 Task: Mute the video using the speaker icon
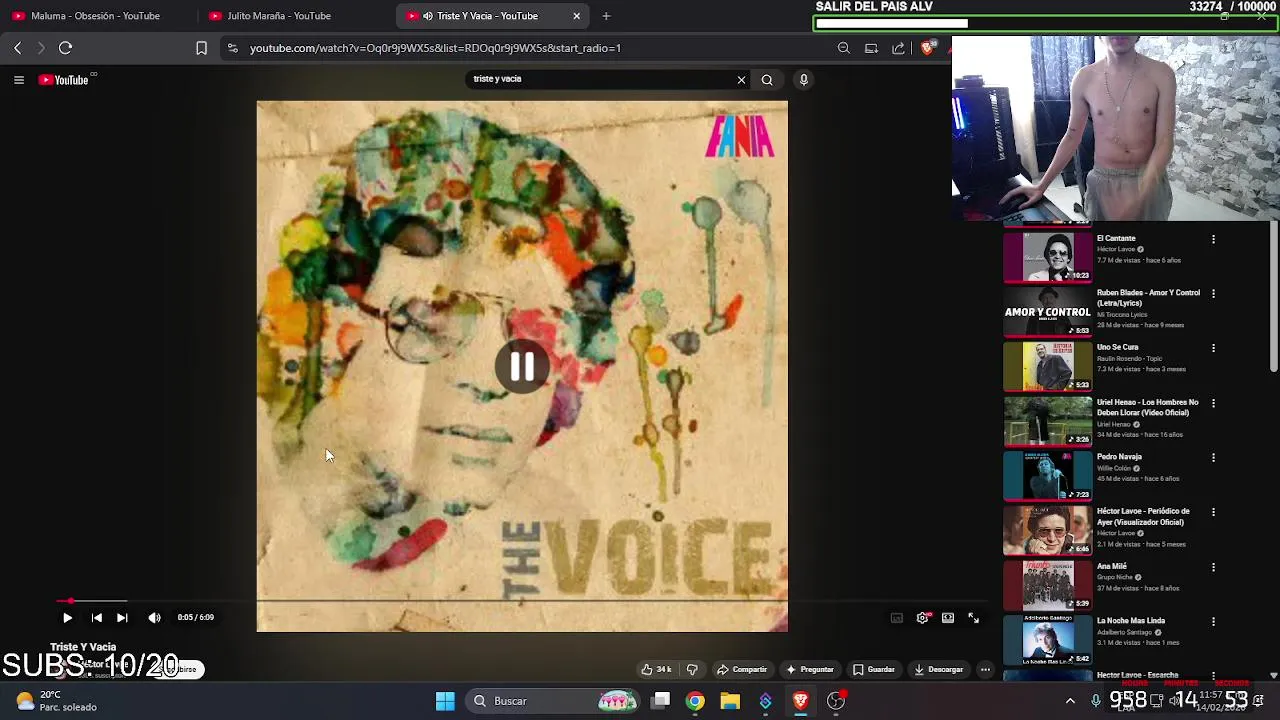pos(154,618)
